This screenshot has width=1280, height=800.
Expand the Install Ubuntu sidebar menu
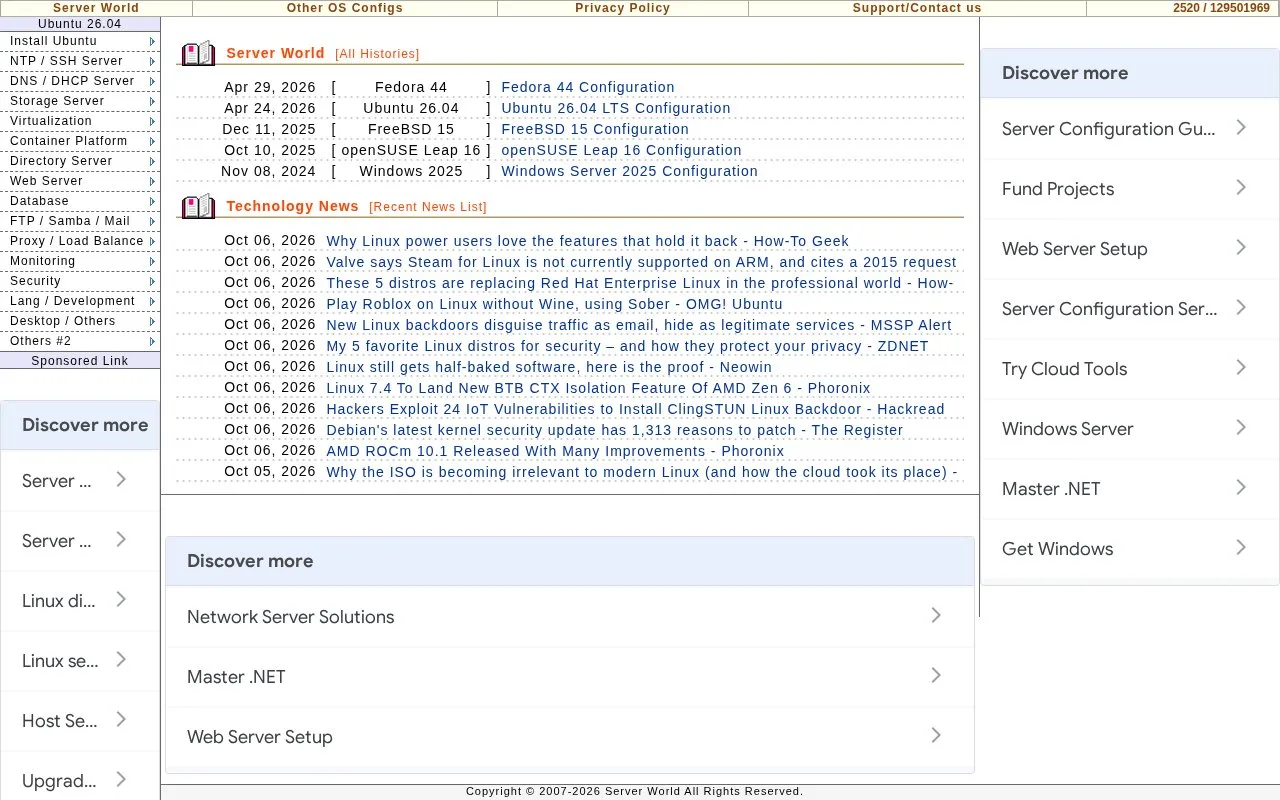tap(80, 41)
